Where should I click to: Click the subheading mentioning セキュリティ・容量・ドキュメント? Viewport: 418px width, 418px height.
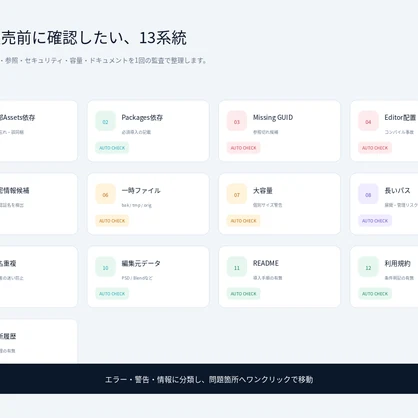(104, 61)
